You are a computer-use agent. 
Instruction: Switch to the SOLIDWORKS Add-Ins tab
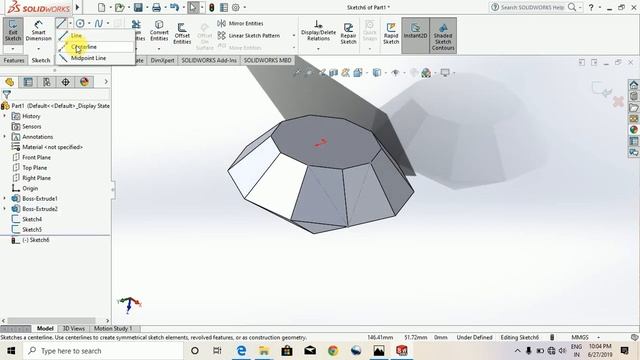tap(209, 60)
